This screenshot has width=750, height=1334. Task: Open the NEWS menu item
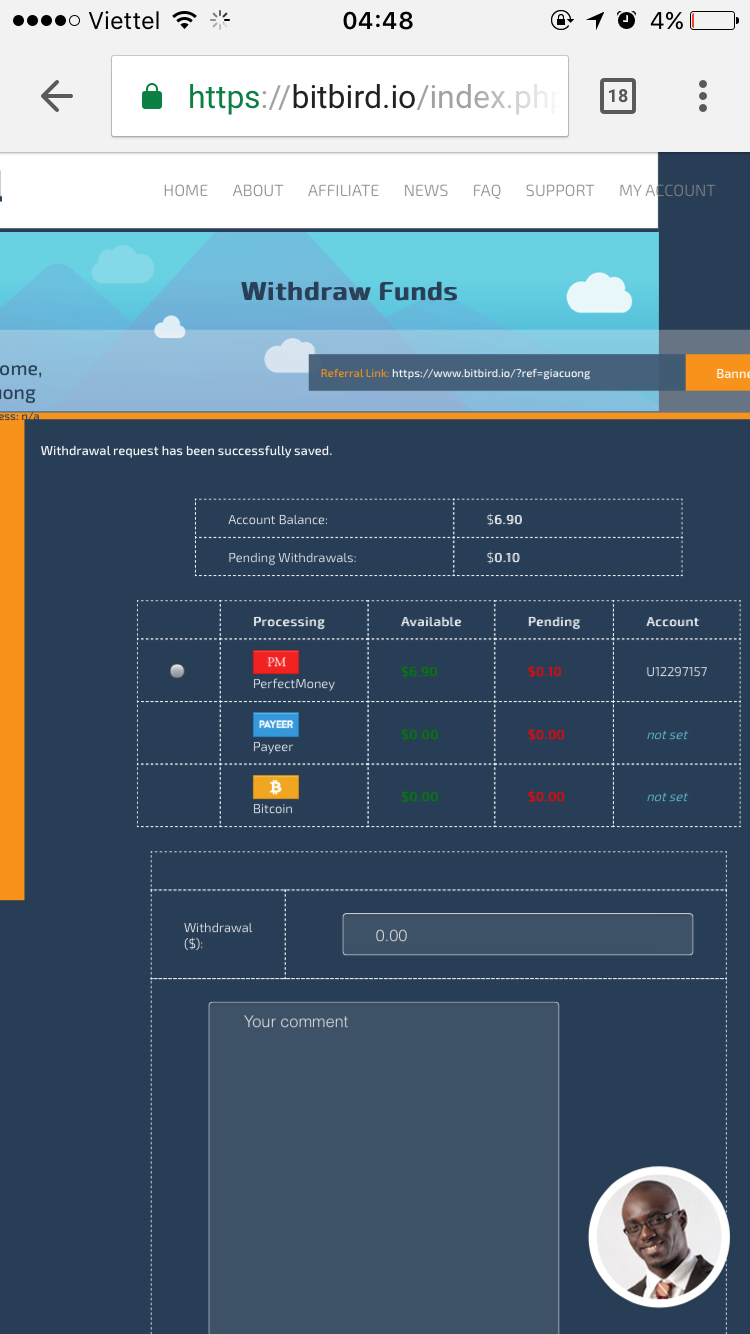click(426, 190)
